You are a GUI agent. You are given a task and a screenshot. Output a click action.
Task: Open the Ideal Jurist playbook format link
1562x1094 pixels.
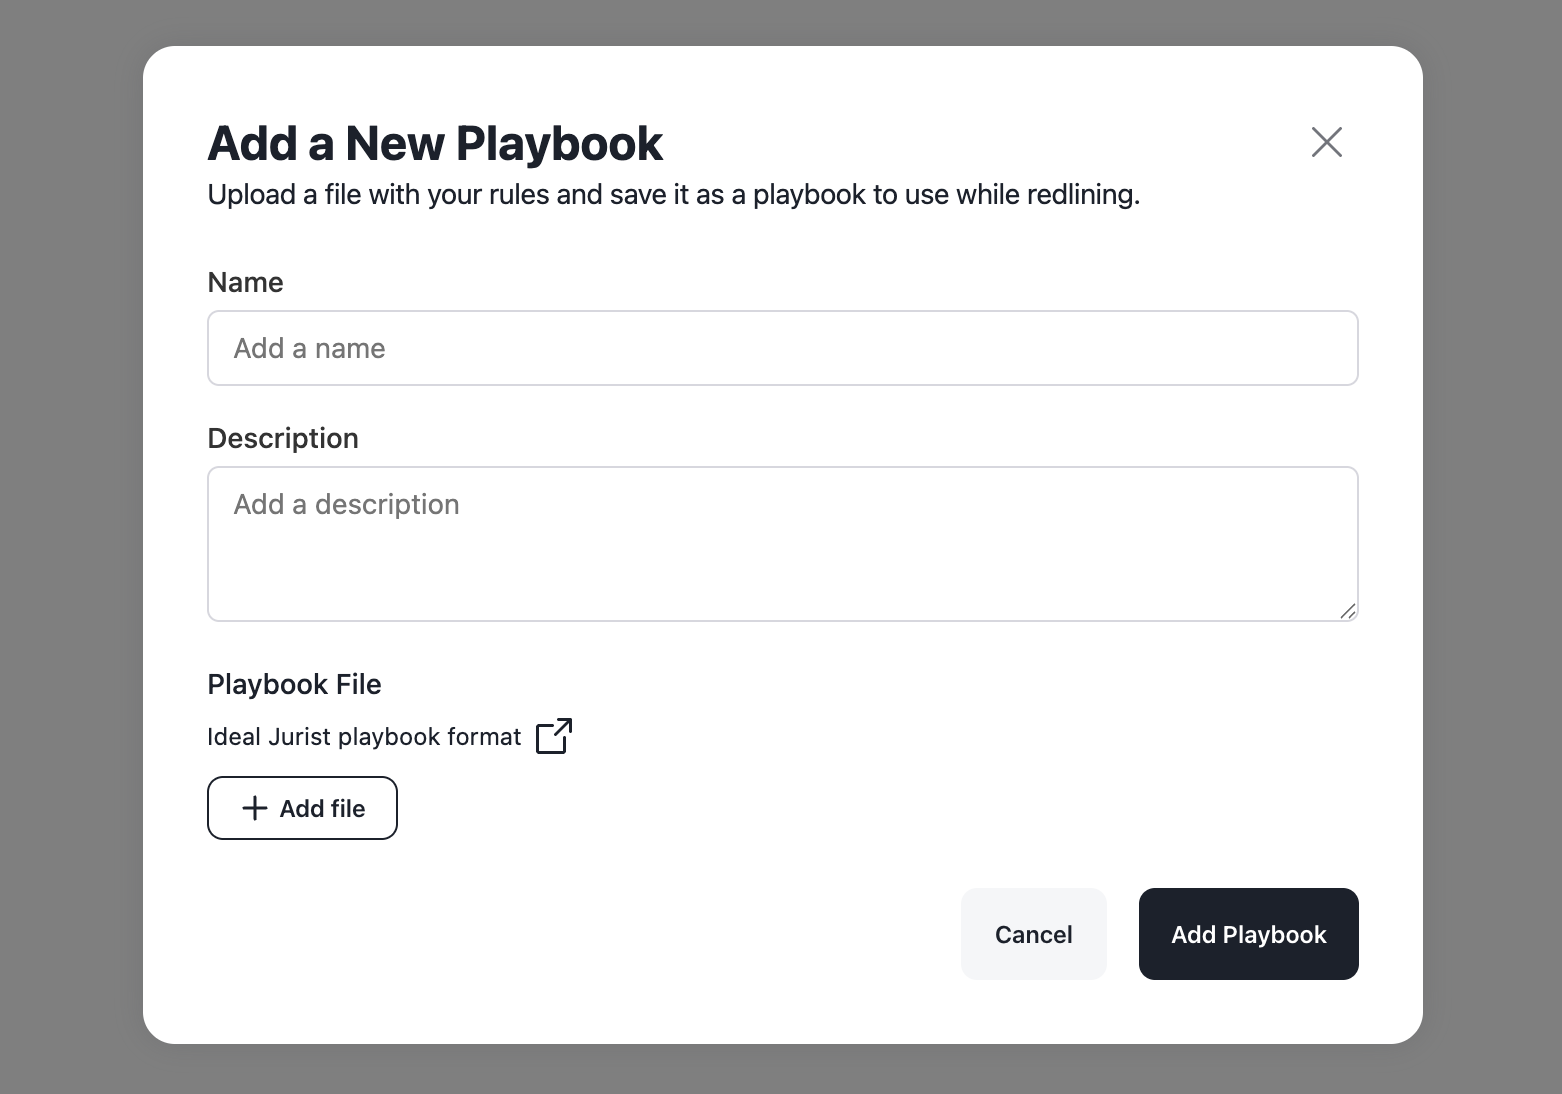tap(364, 737)
